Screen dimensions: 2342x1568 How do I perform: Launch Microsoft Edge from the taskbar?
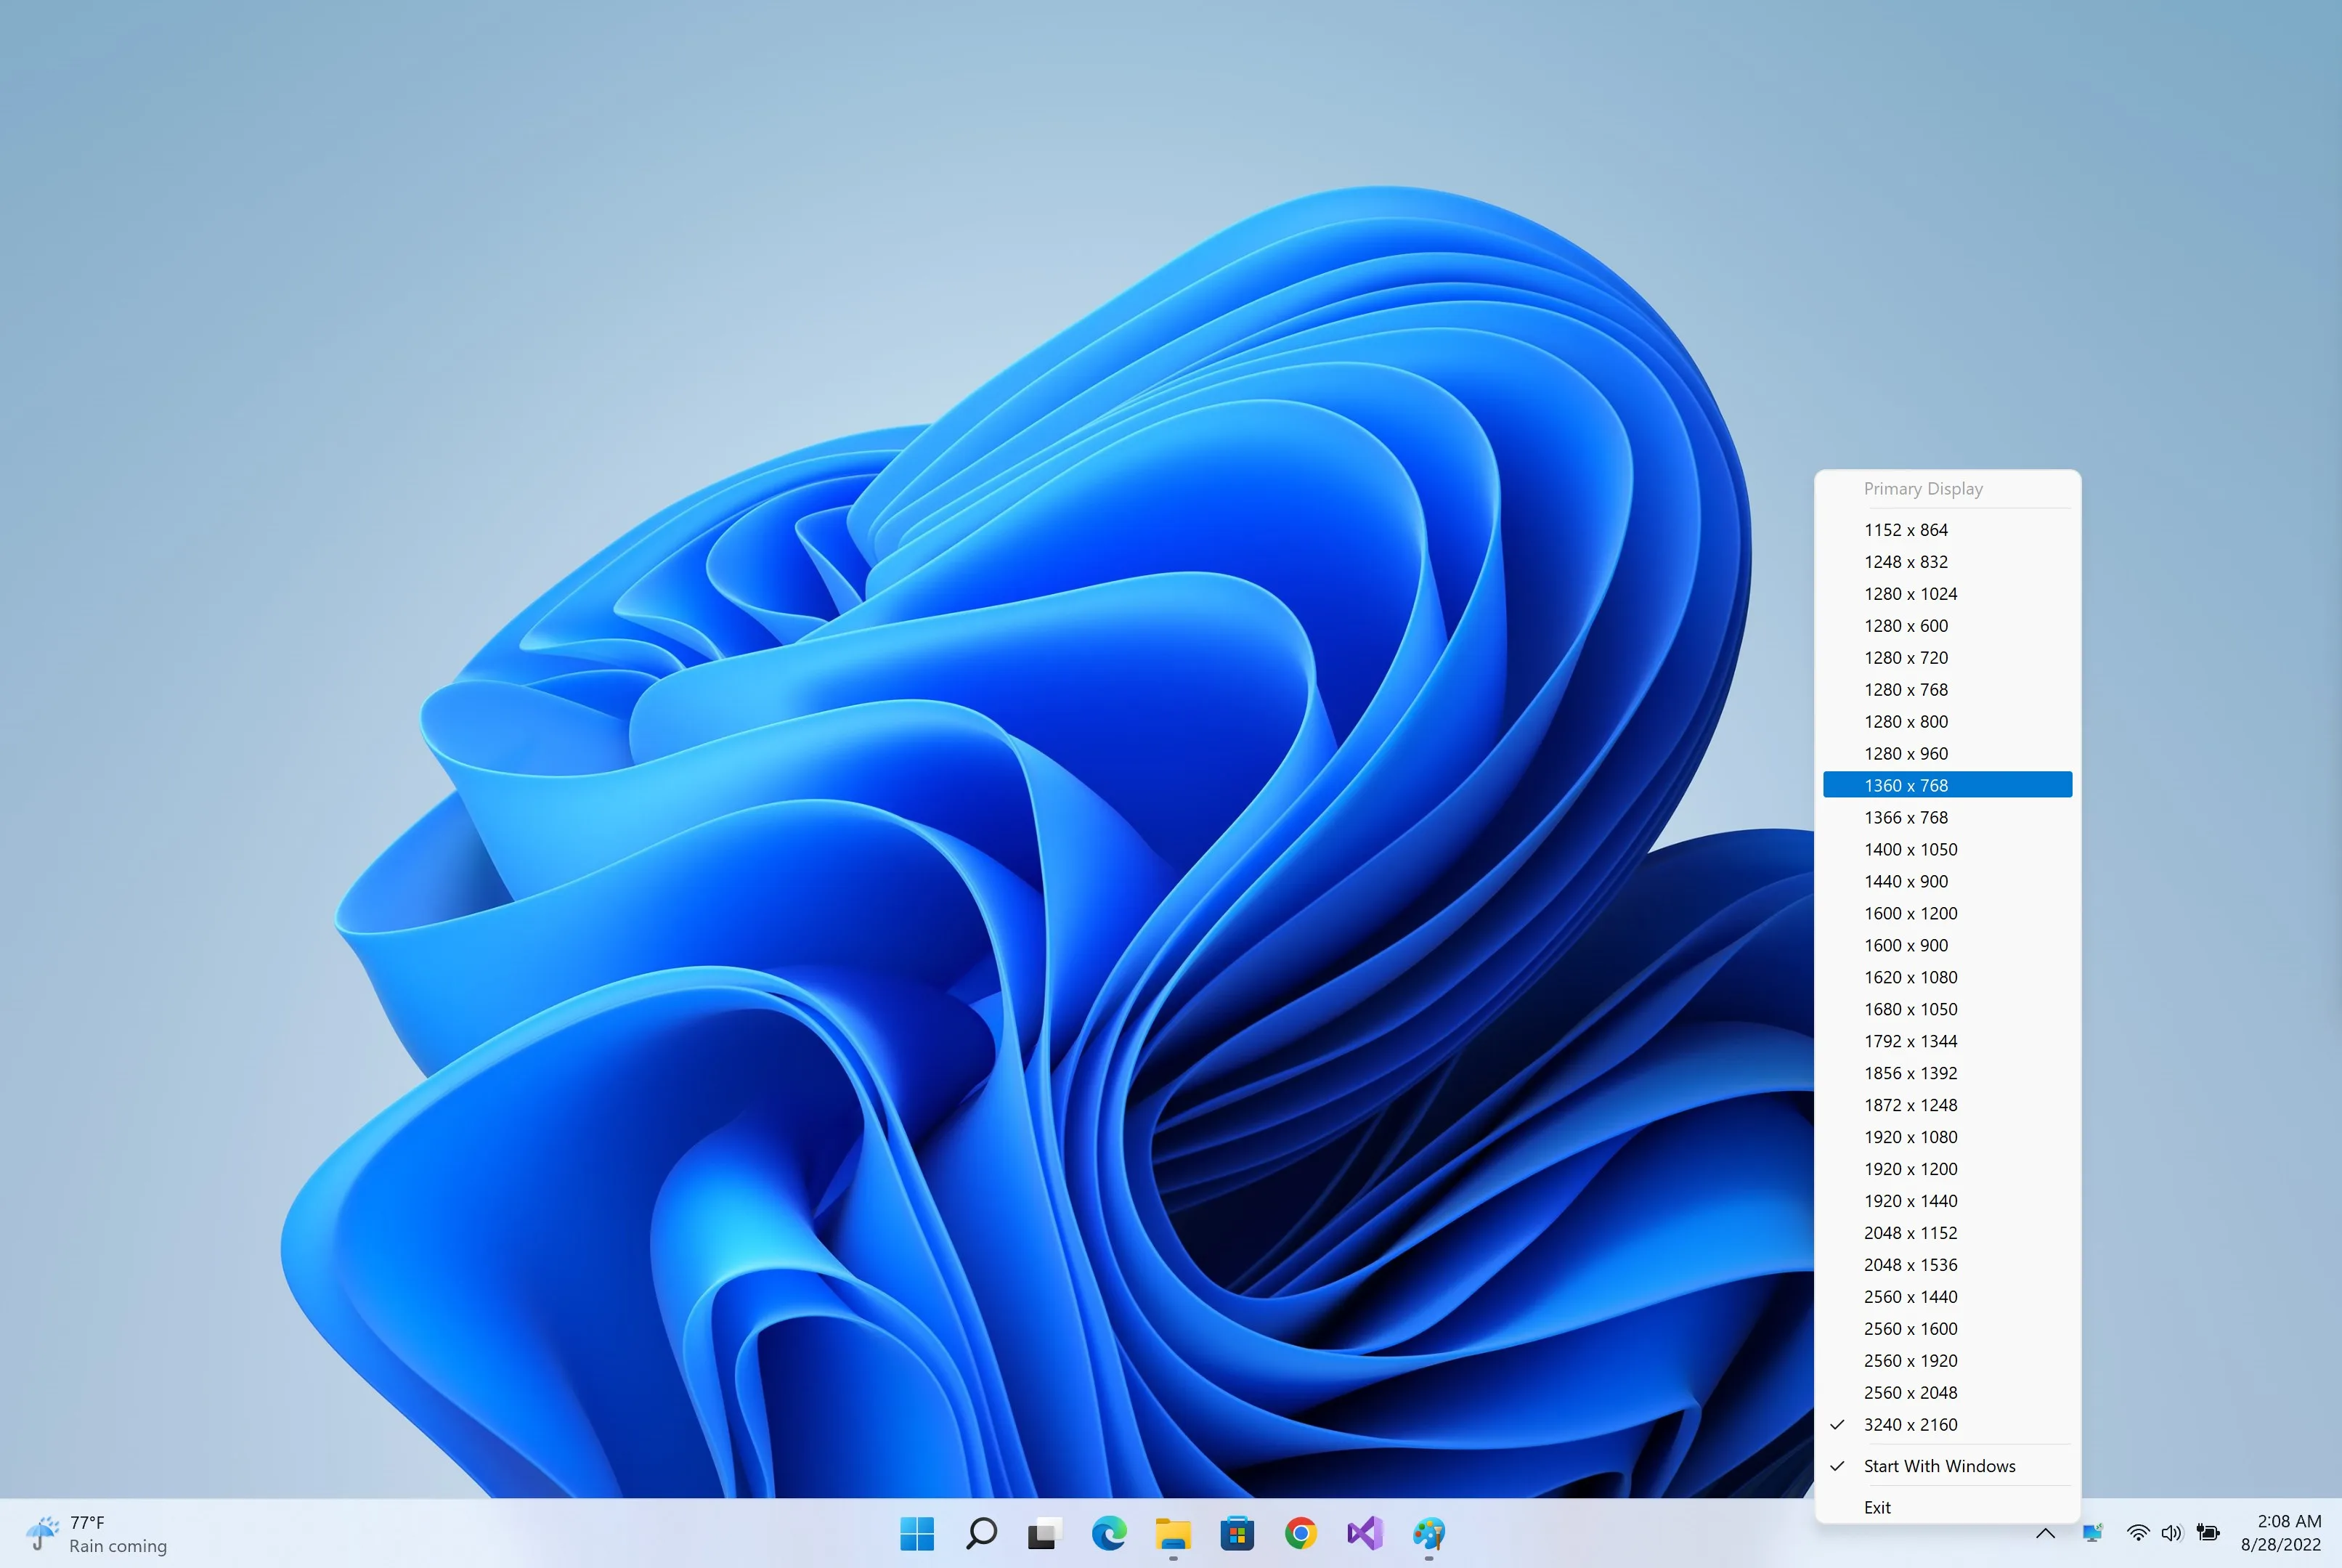click(1109, 1533)
